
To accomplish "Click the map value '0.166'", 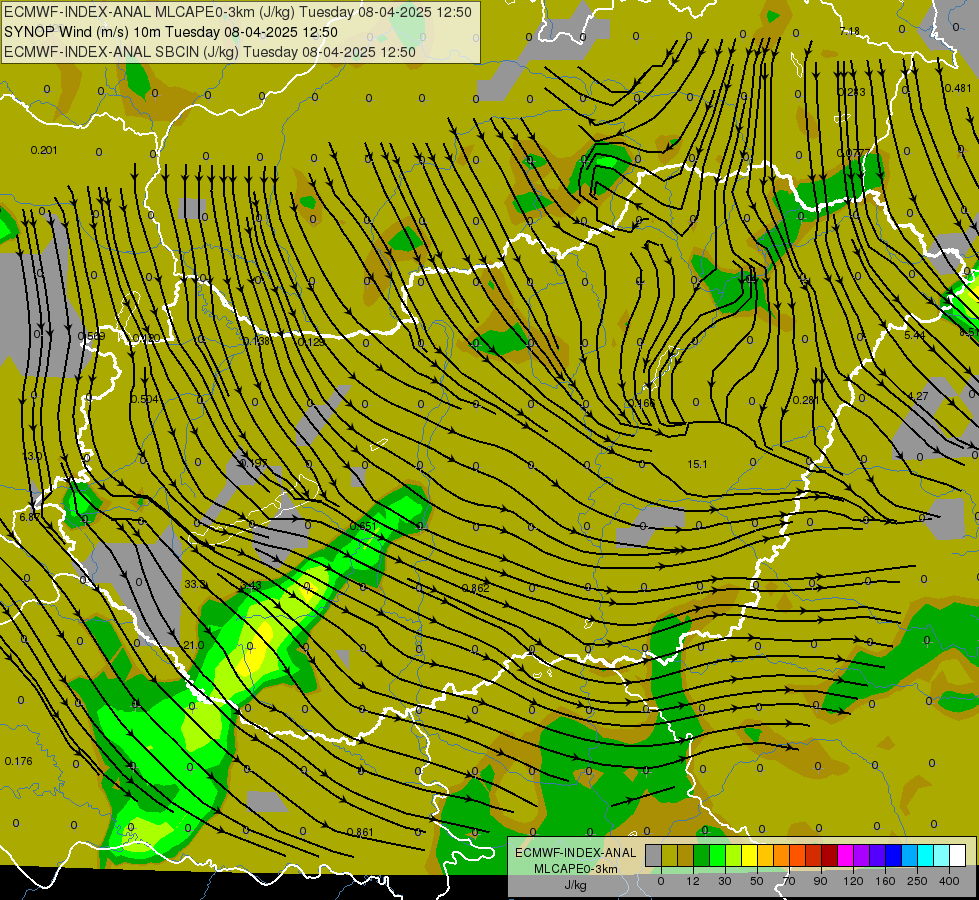I will tap(641, 403).
